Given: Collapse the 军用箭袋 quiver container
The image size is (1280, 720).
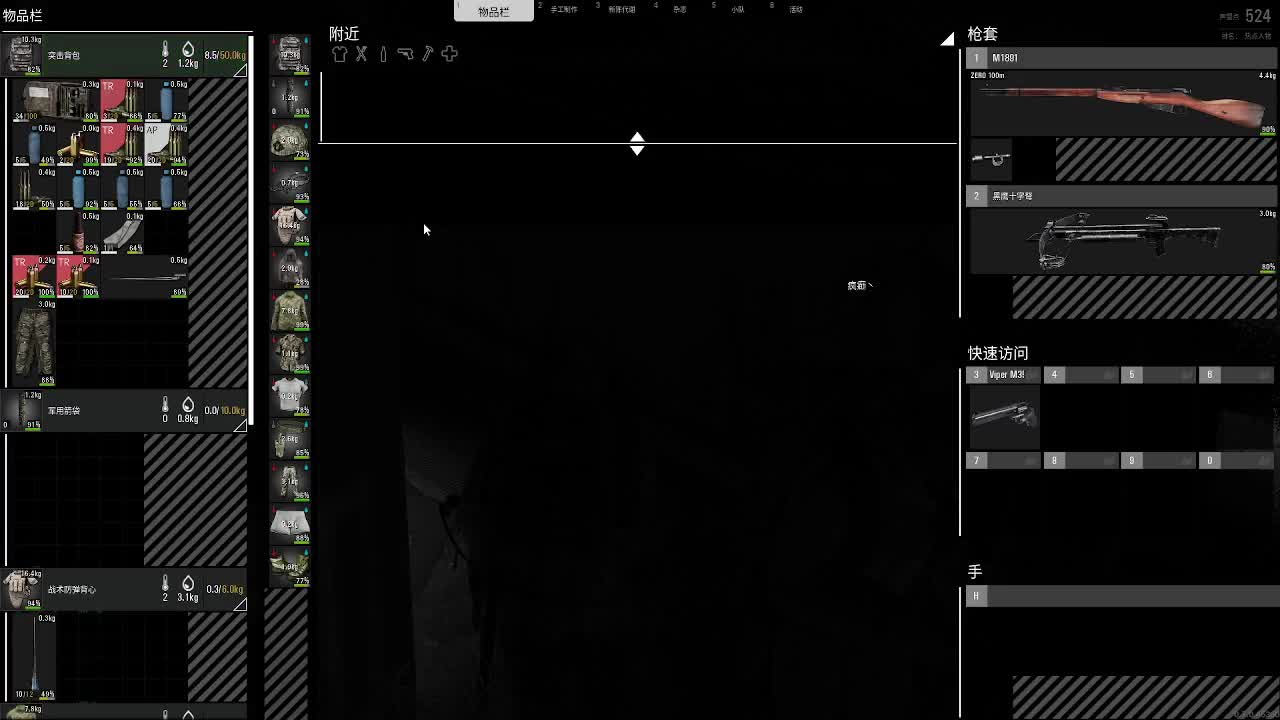Looking at the screenshot, I should pyautogui.click(x=240, y=426).
